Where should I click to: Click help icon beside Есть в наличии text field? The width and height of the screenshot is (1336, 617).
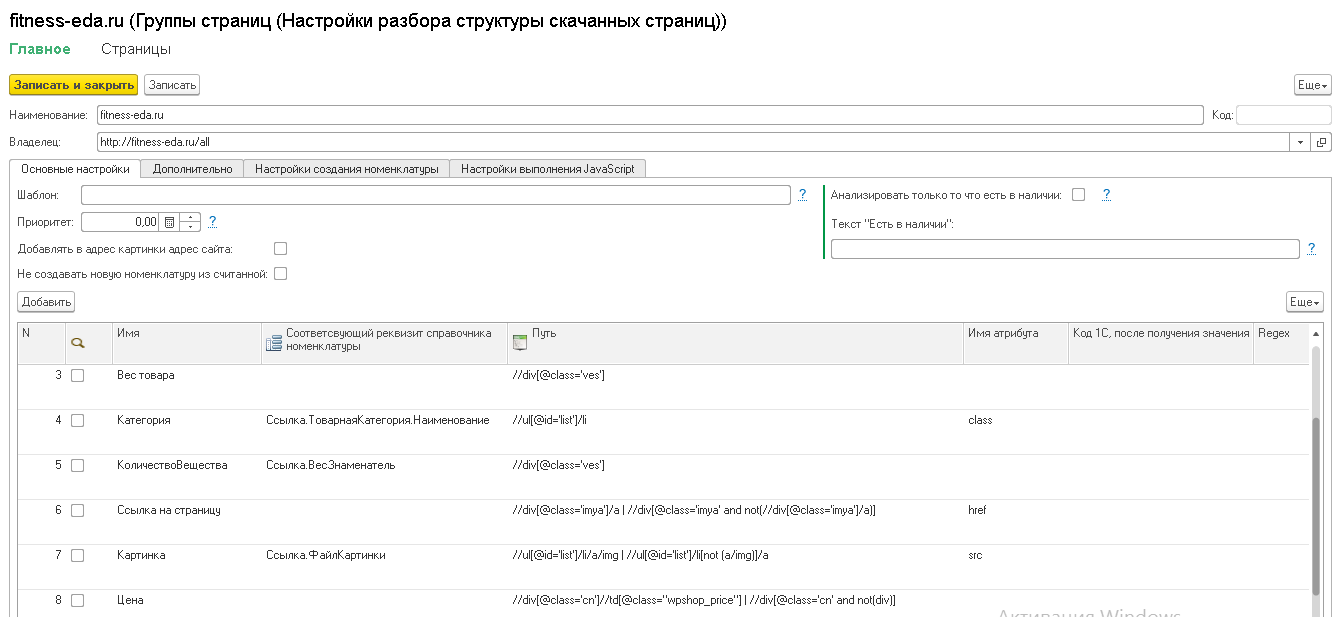(1311, 248)
